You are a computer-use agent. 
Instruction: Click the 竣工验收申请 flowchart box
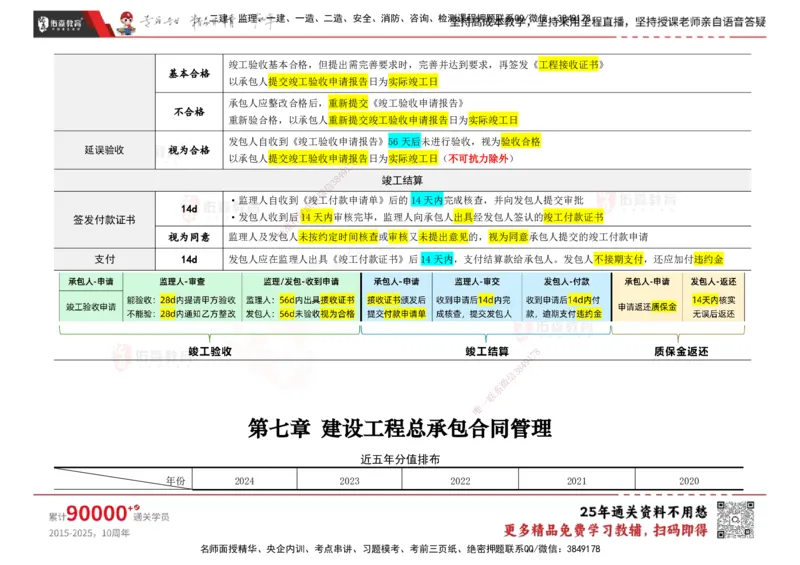(91, 307)
